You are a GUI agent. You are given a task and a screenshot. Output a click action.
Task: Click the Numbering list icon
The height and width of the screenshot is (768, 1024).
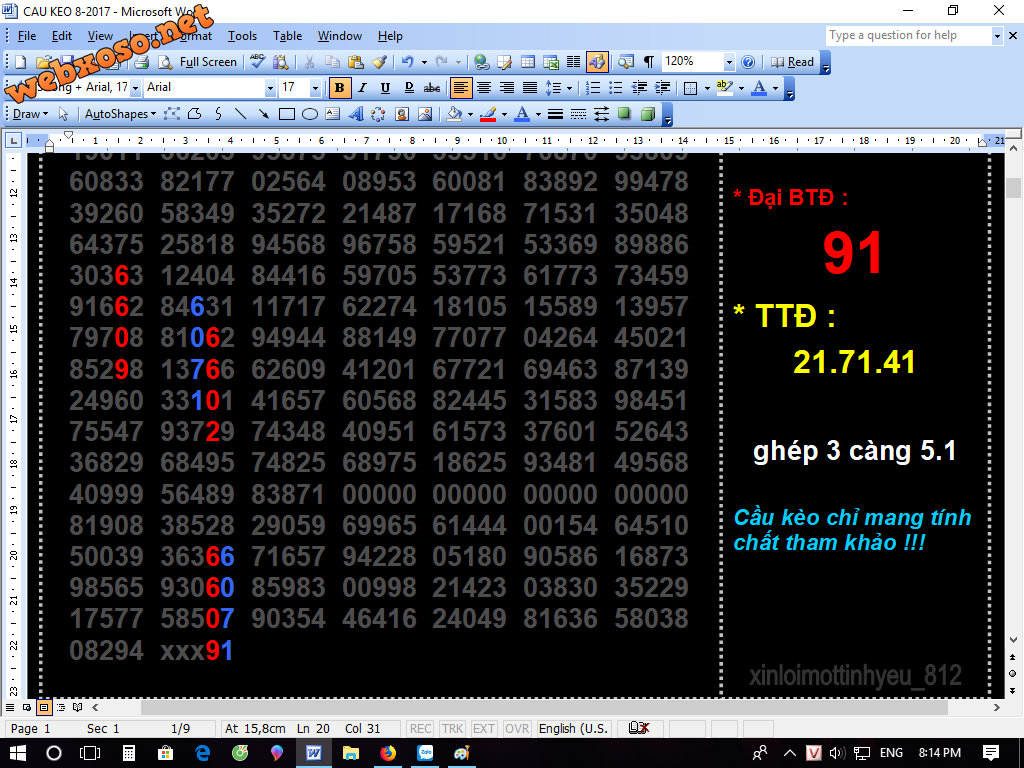point(594,88)
